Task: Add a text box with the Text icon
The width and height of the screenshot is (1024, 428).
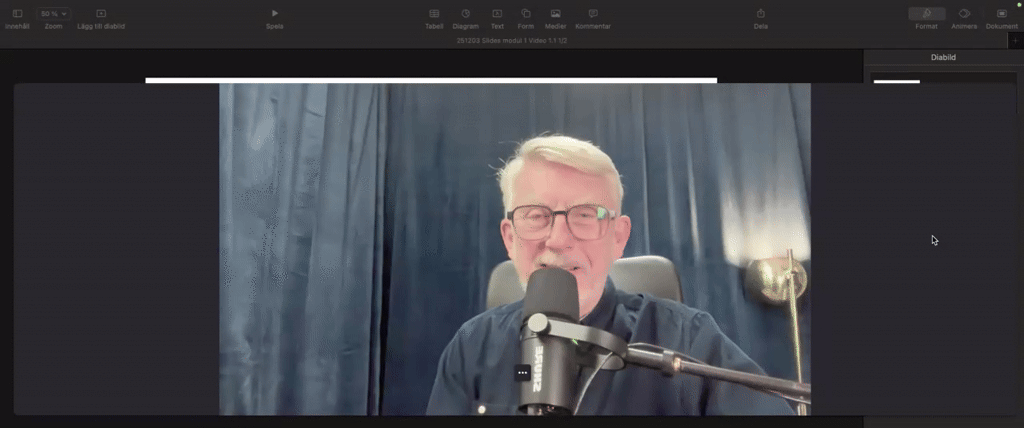Action: pyautogui.click(x=497, y=14)
